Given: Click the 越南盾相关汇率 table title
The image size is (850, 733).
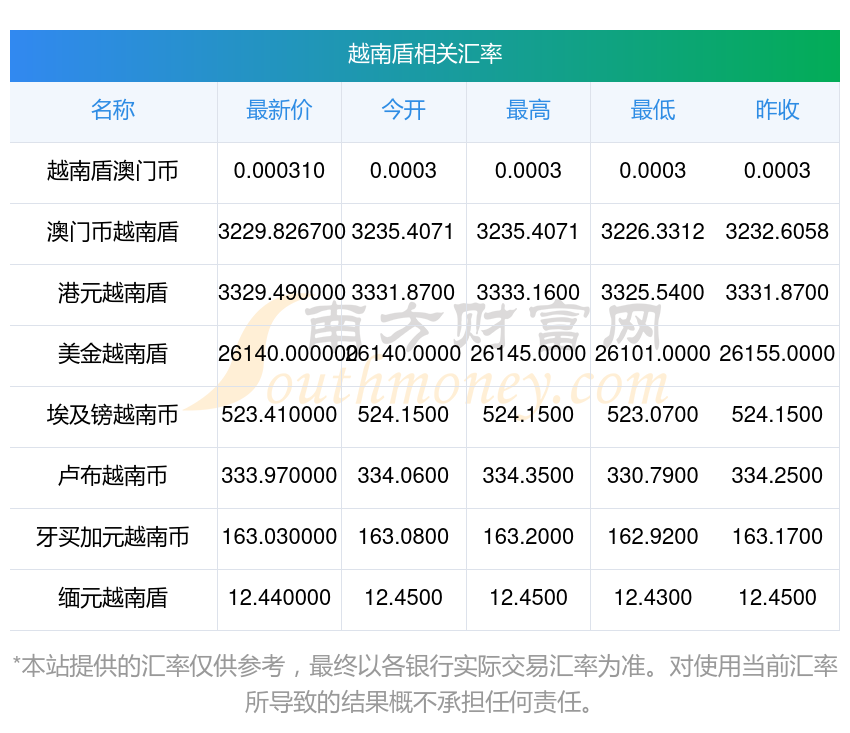Looking at the screenshot, I should (425, 54).
